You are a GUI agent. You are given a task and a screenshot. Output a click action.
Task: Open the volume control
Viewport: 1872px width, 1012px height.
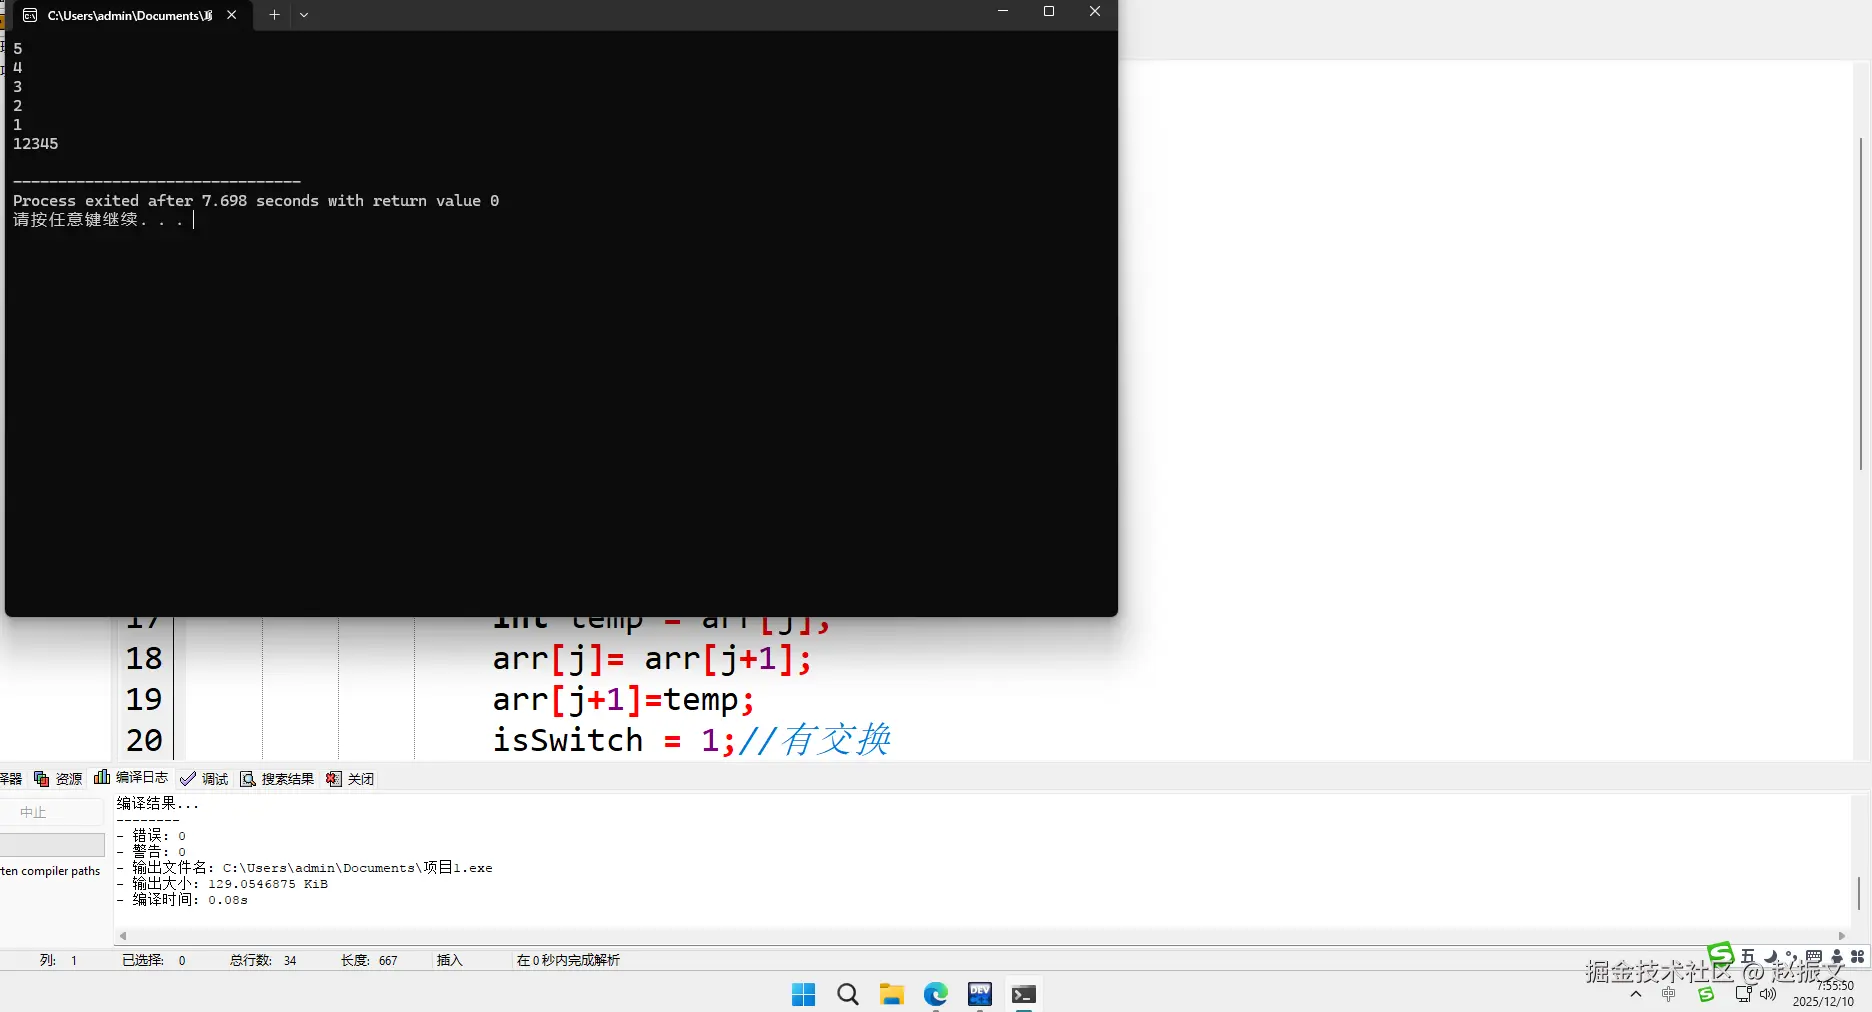tap(1768, 994)
